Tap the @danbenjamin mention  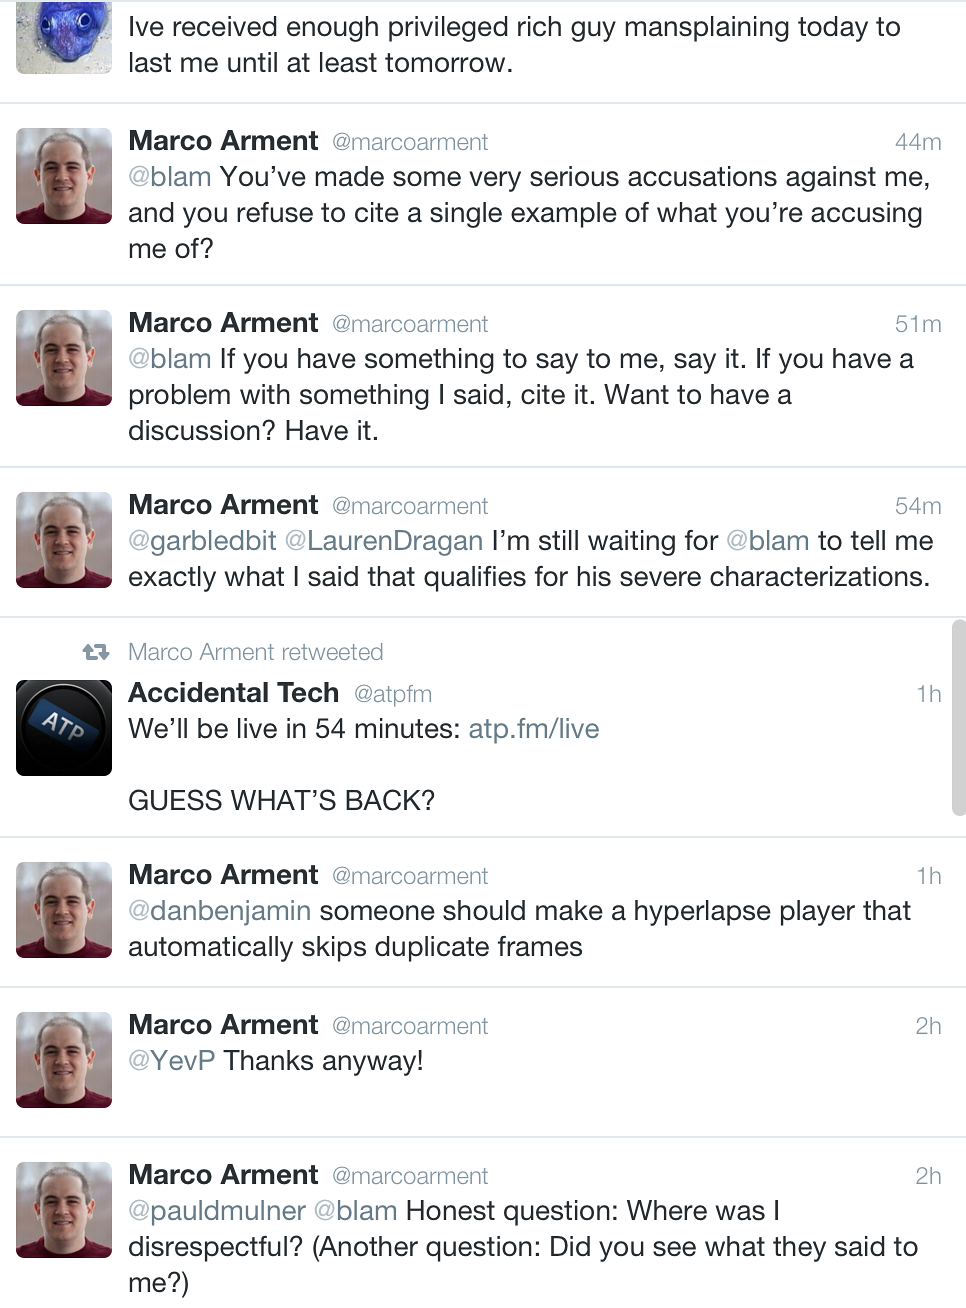(x=219, y=911)
